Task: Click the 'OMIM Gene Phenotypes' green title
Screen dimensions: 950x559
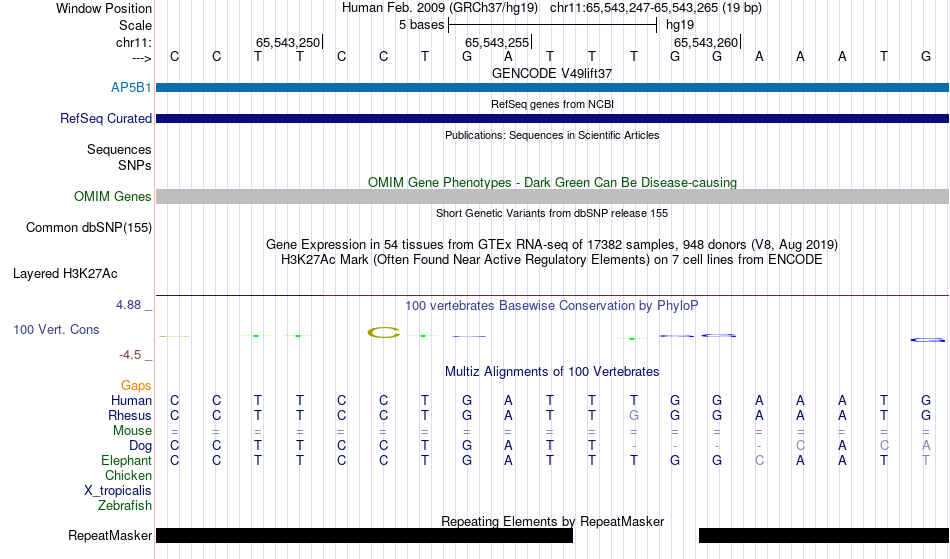Action: 552,182
